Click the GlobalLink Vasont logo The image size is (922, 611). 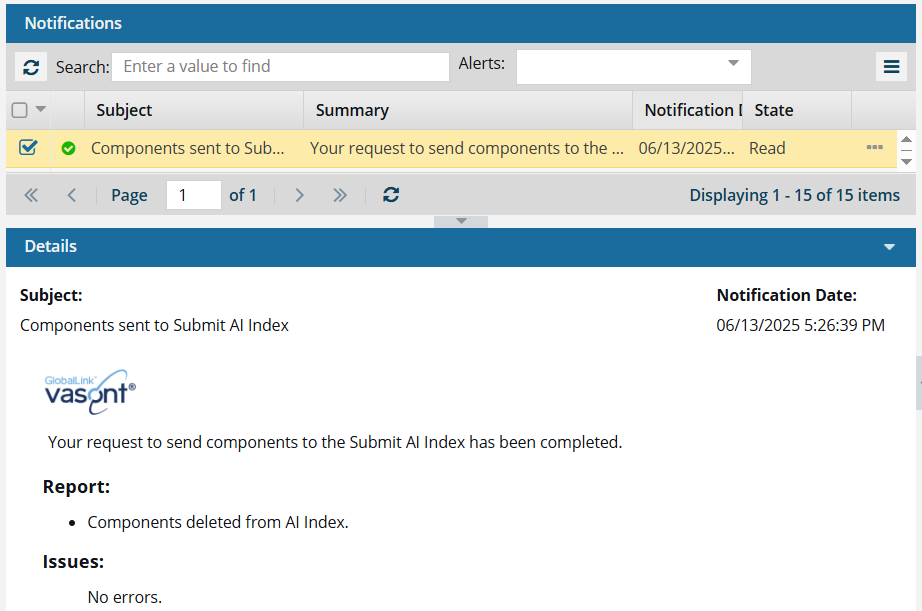pos(90,390)
